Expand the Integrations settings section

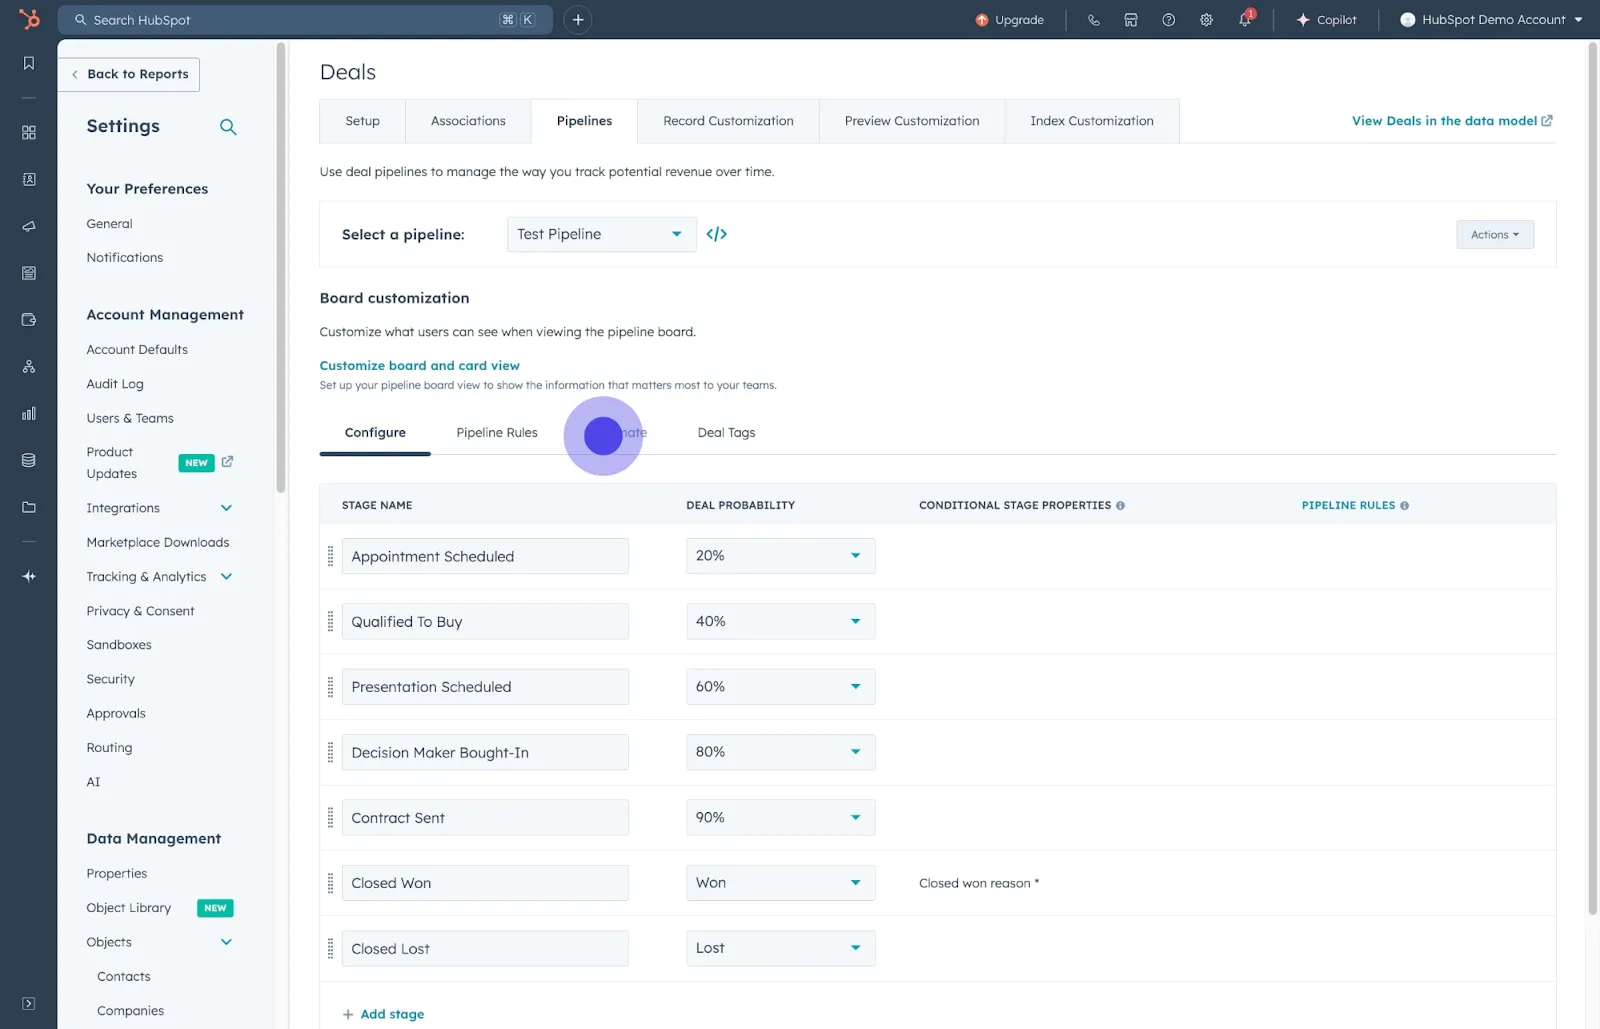point(226,508)
